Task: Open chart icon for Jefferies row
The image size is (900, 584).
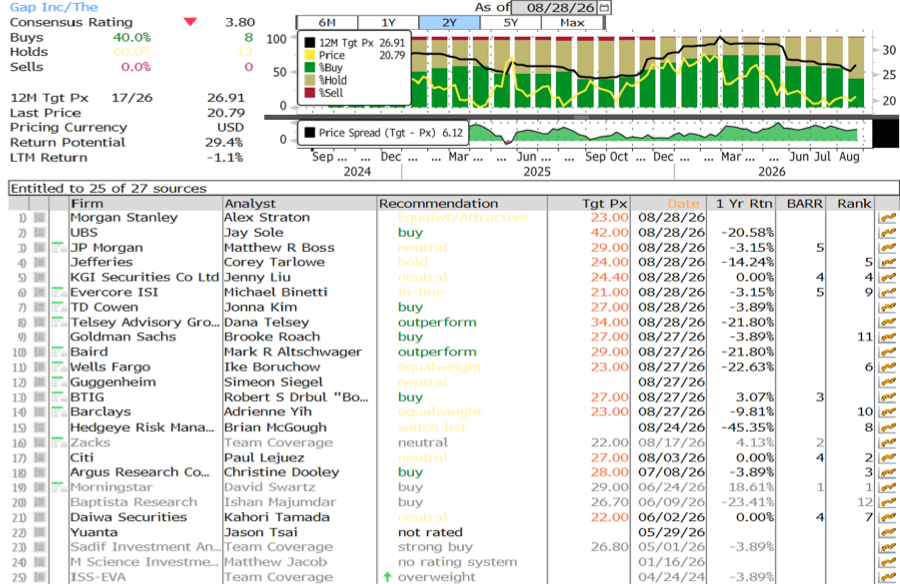Action: (x=887, y=262)
